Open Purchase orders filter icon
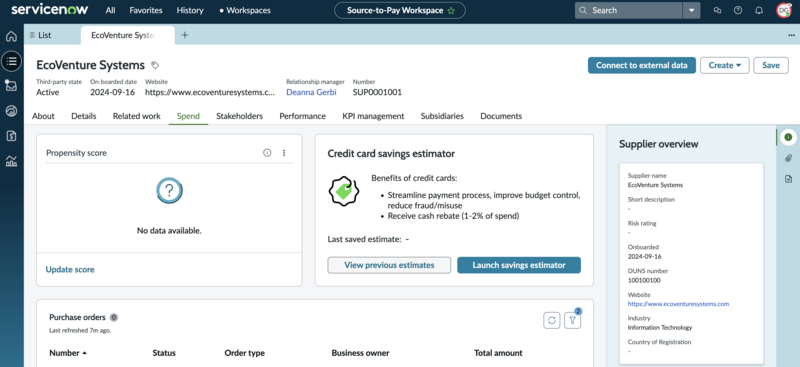 [x=572, y=320]
